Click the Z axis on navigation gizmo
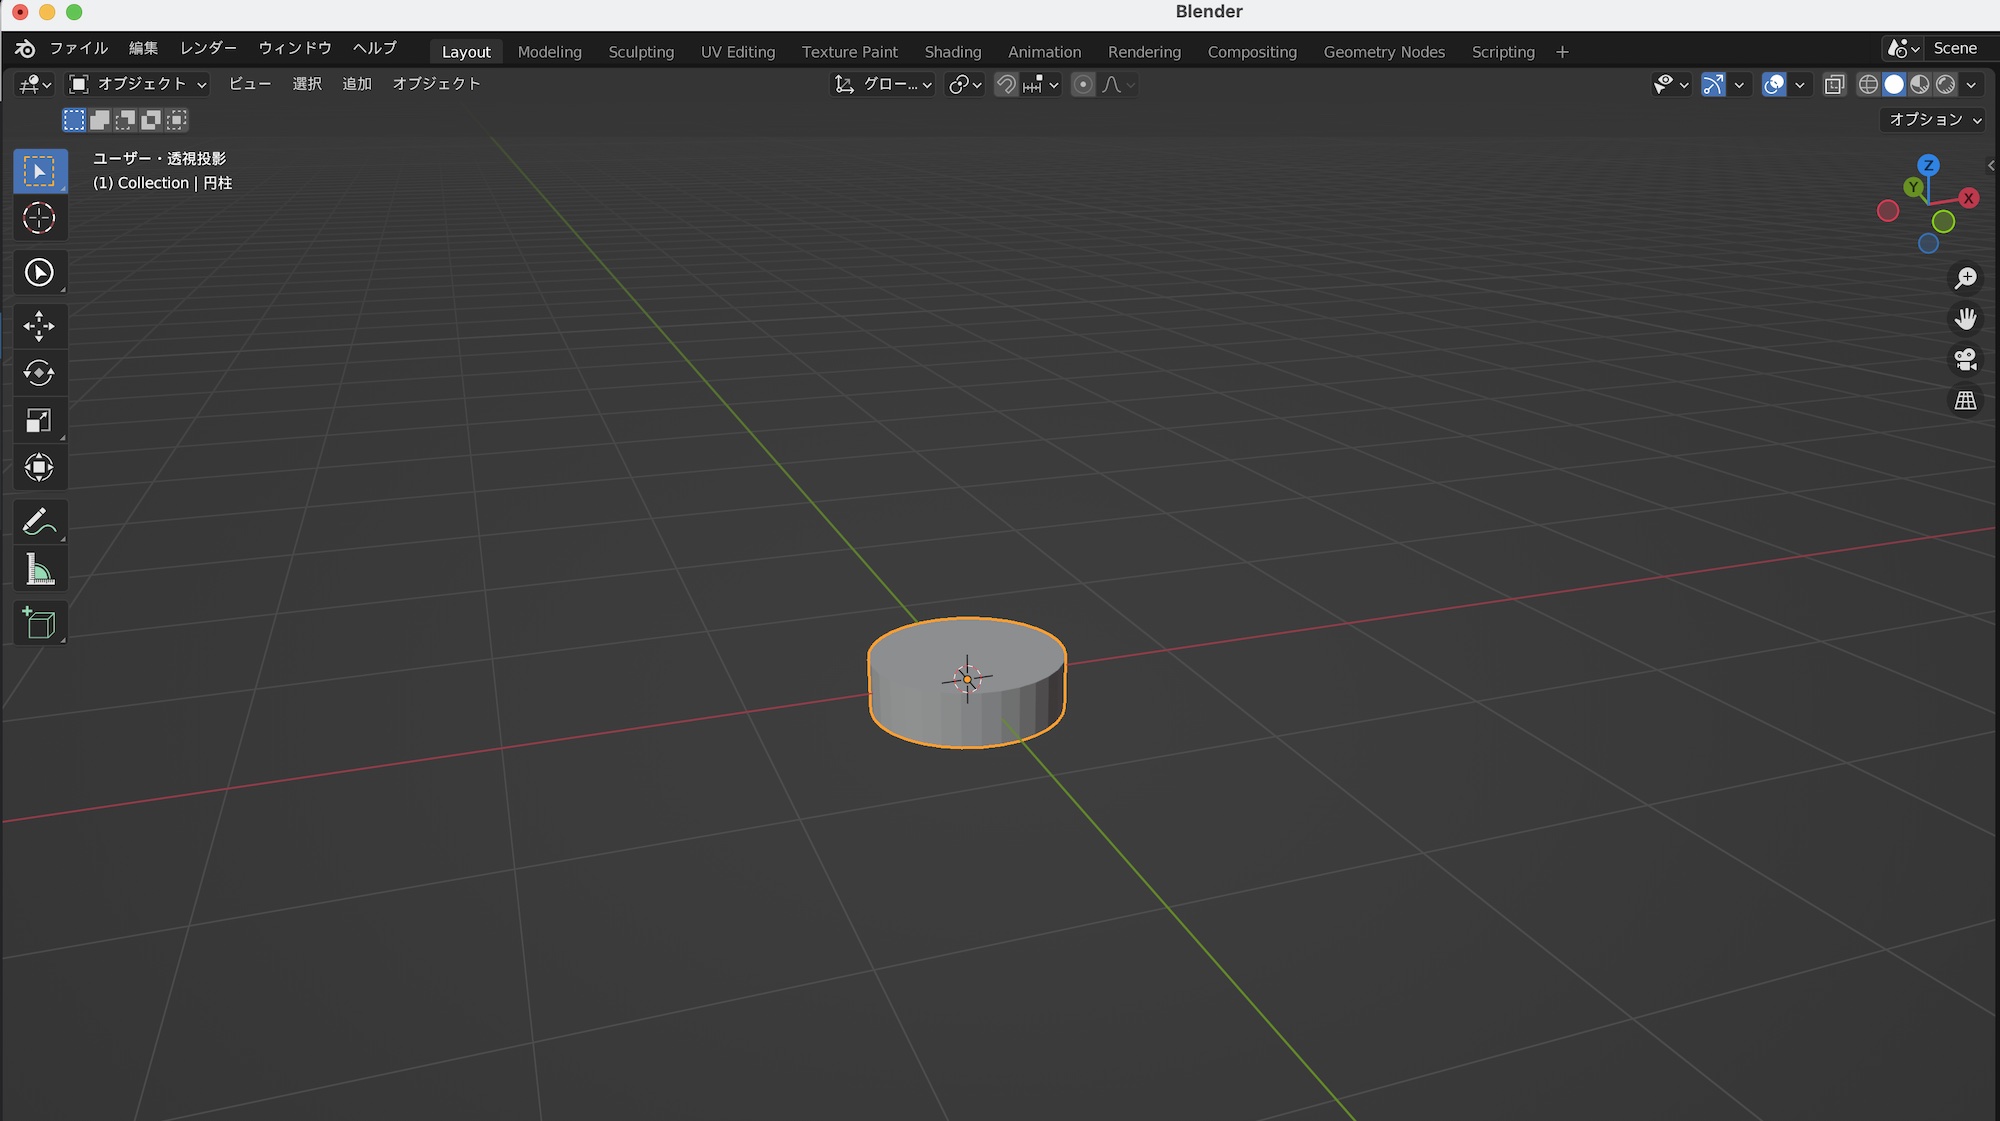 [1928, 165]
